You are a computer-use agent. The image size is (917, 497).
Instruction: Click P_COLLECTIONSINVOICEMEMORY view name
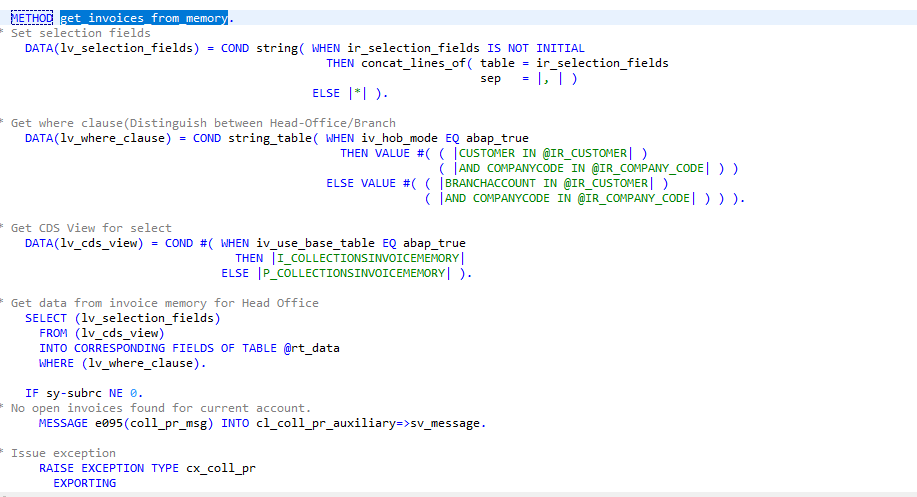[354, 273]
